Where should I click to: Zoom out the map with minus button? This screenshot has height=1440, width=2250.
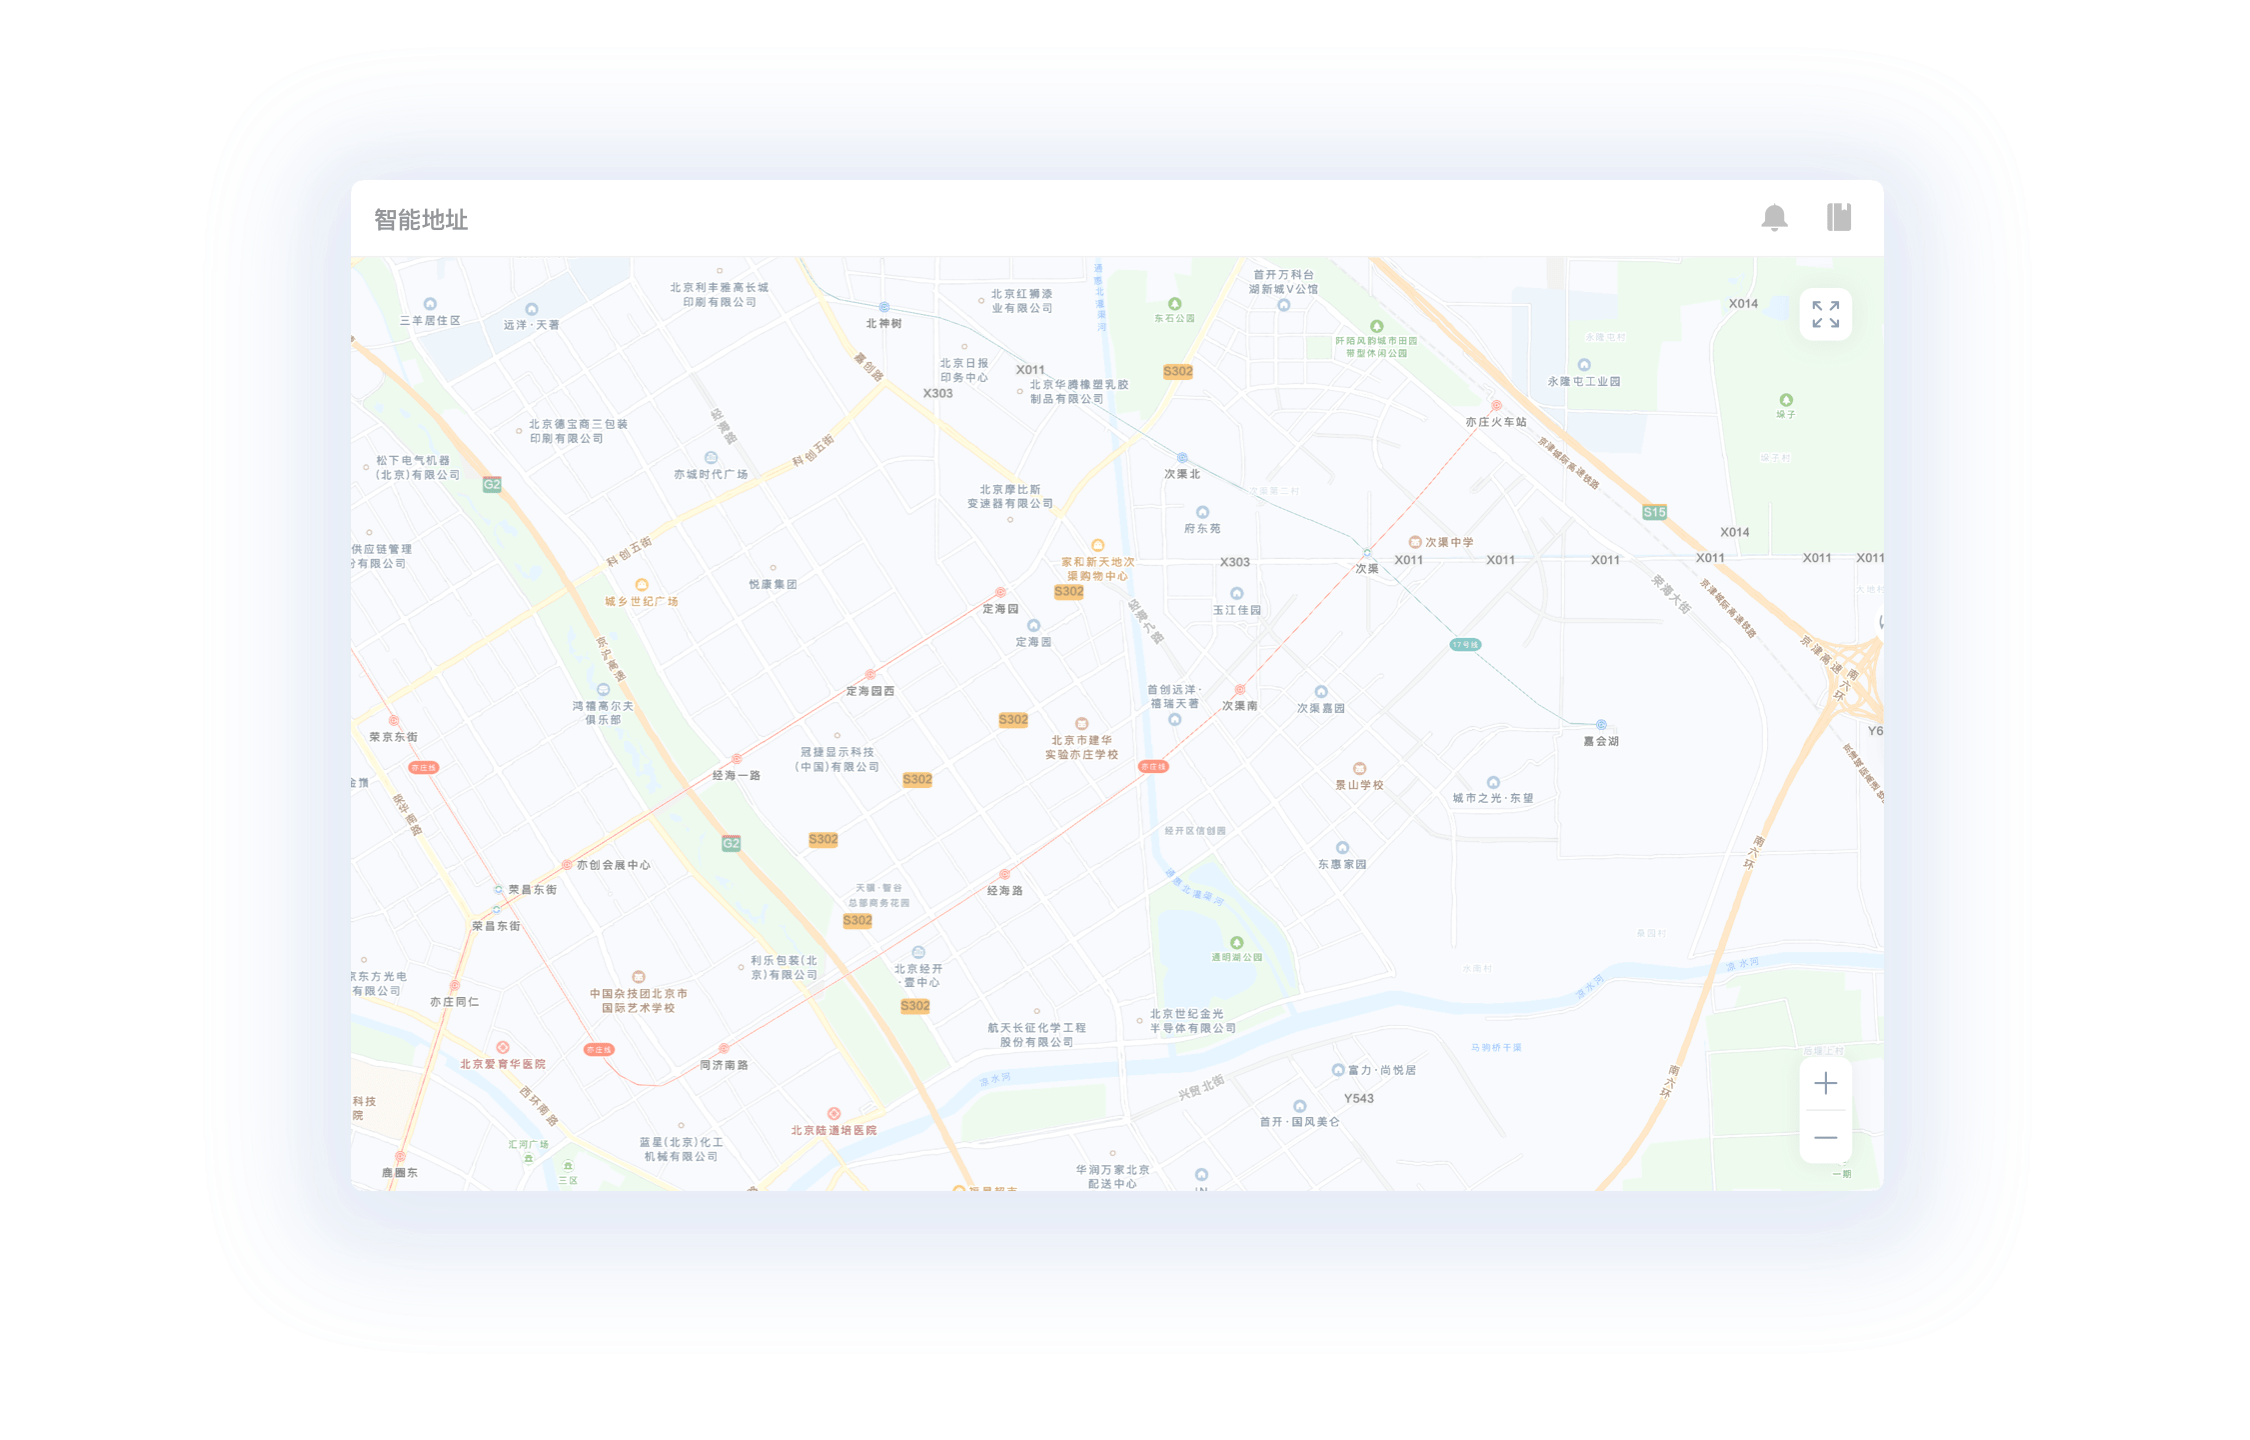coord(1825,1138)
